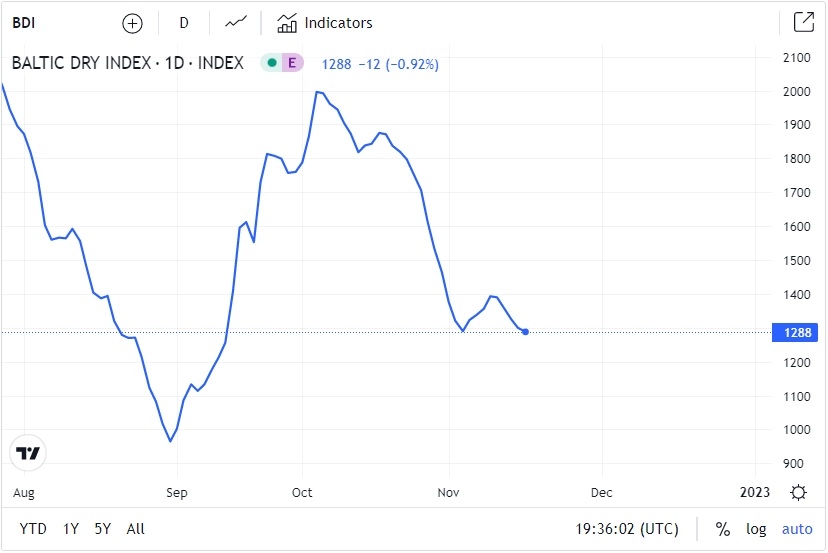The image size is (828, 553).
Task: Click the purple E data badge
Action: 292,63
